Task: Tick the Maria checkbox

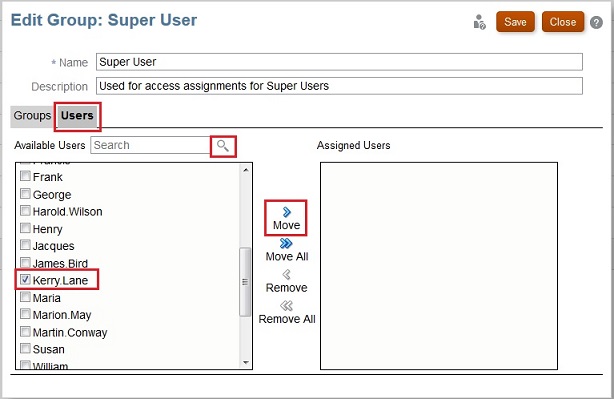Action: [x=25, y=297]
